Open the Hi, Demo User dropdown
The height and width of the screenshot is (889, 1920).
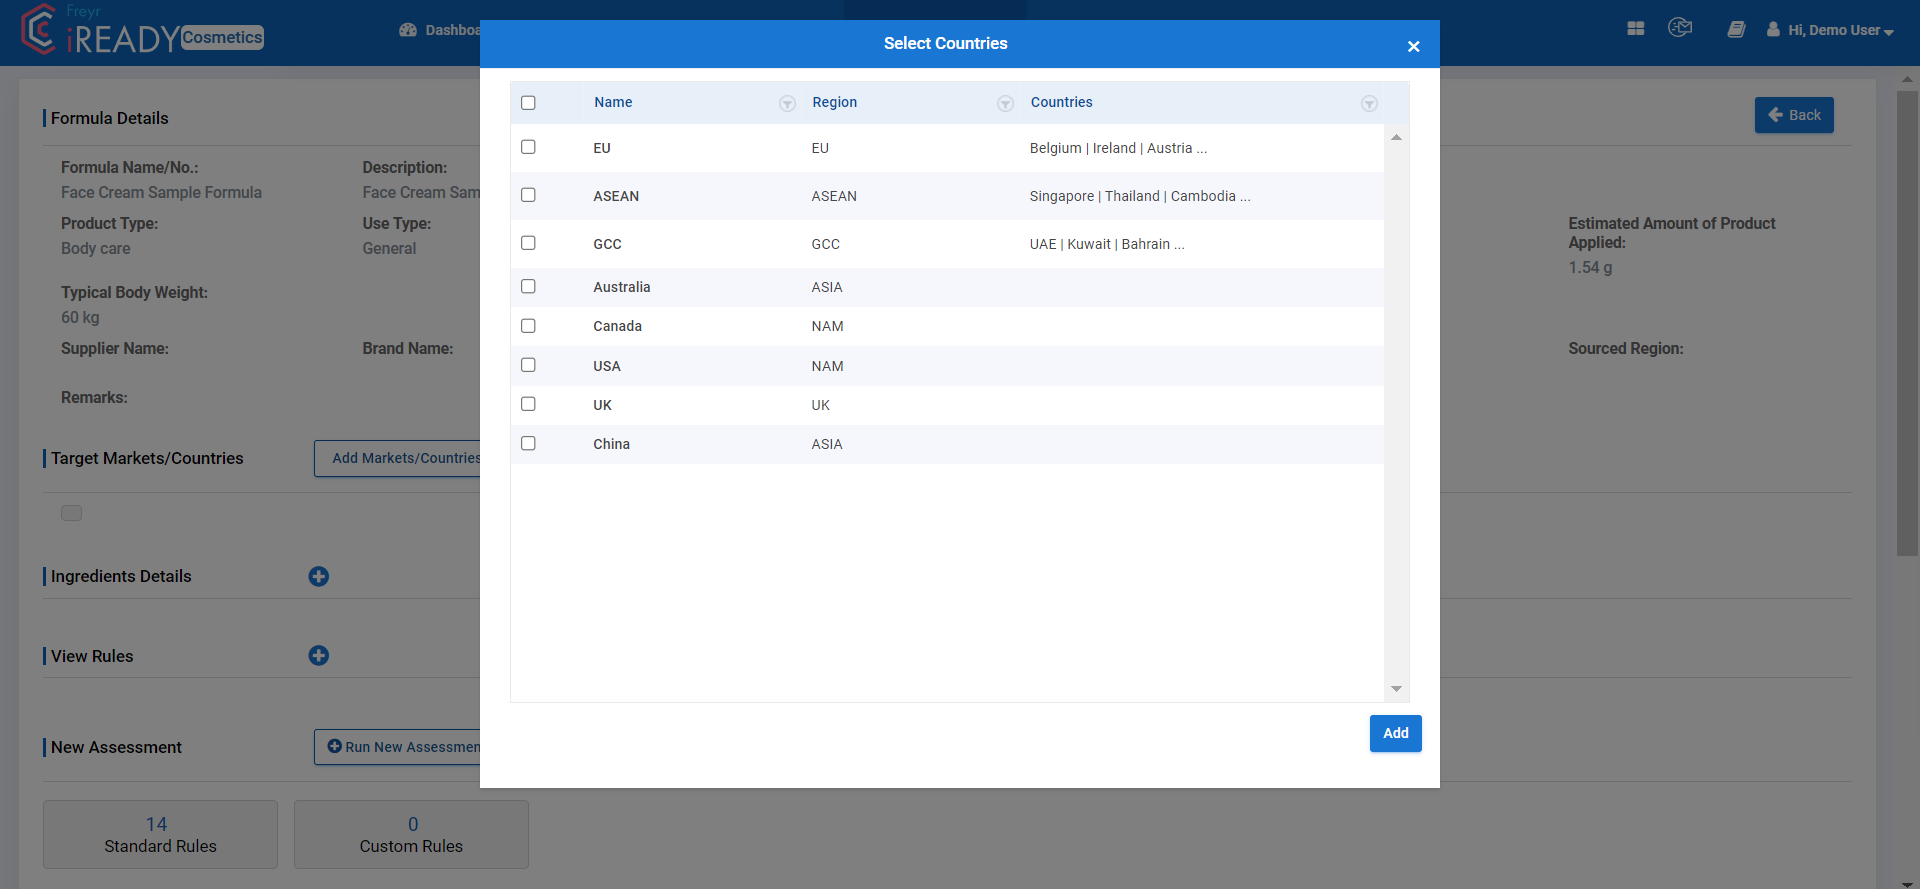pos(1830,30)
